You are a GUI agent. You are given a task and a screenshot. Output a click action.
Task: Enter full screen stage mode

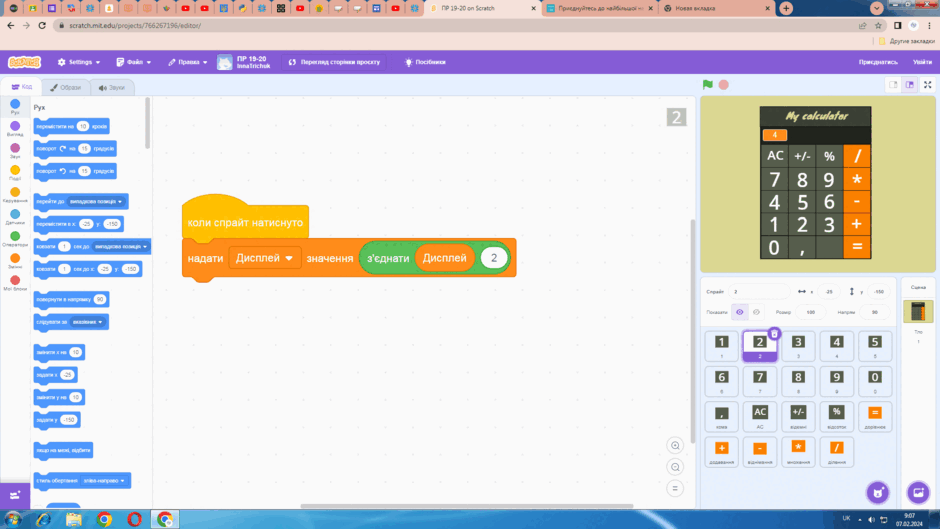click(x=927, y=85)
